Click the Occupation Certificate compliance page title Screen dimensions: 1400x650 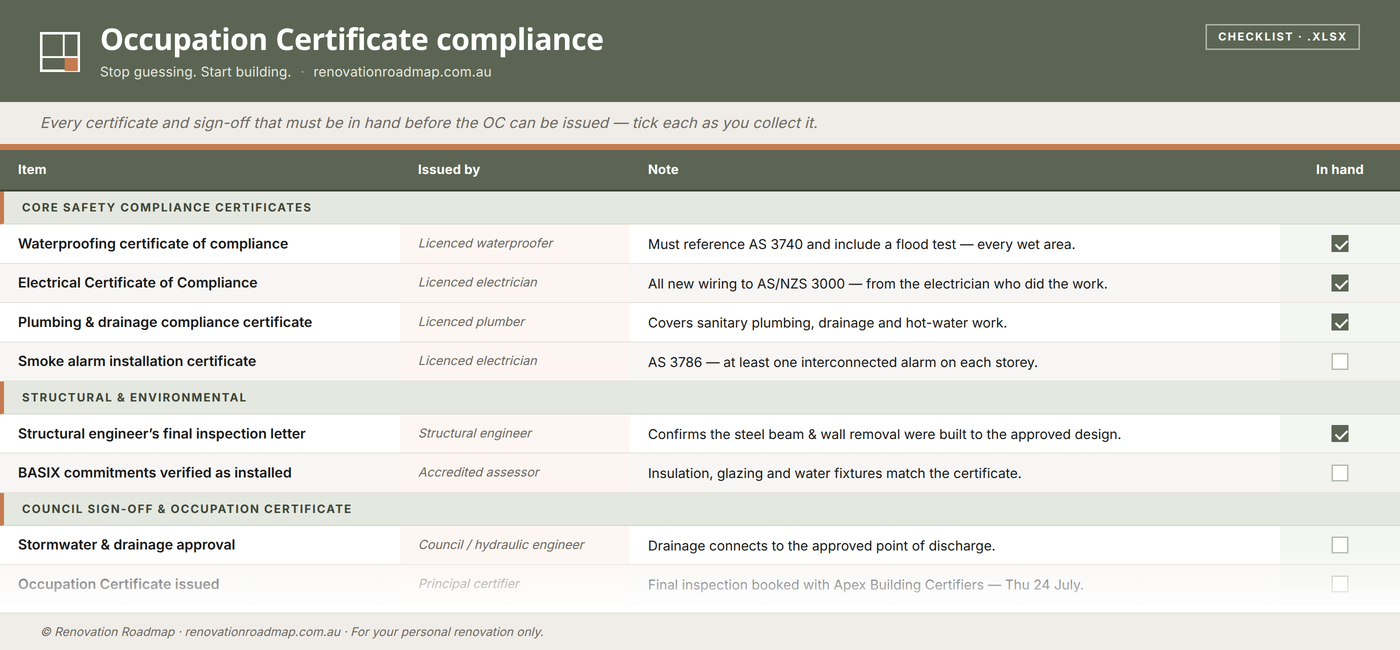[352, 39]
